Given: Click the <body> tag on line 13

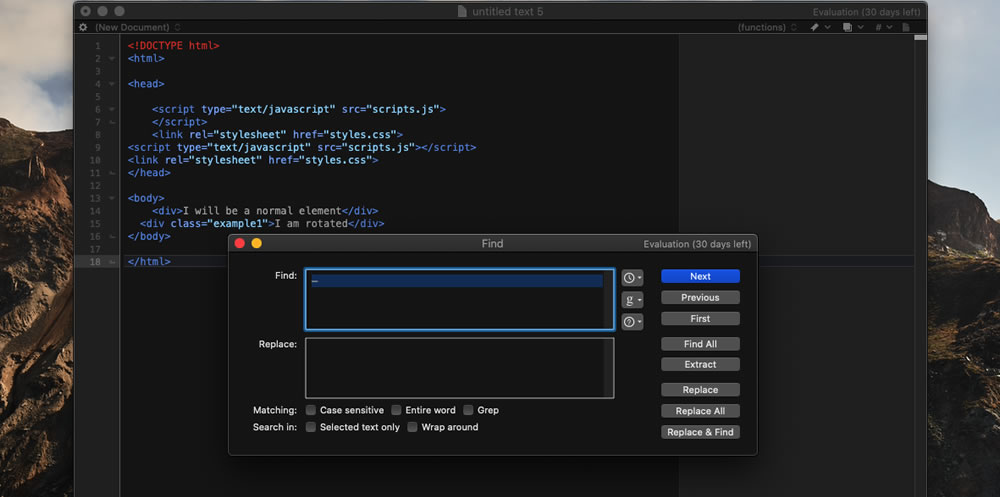Looking at the screenshot, I should click(x=146, y=198).
